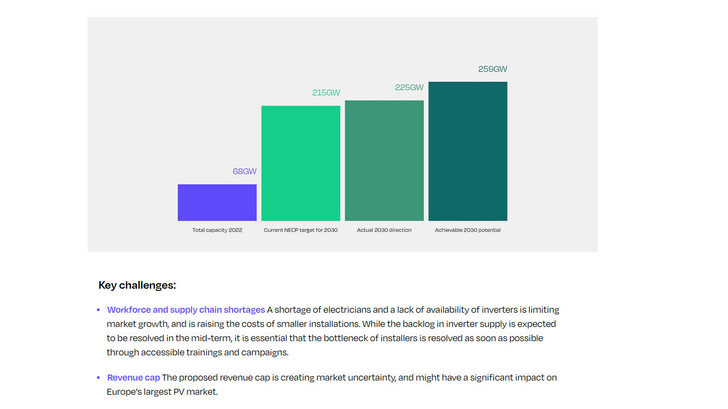The image size is (728, 409).
Task: Click the 215GW value label
Action: pos(326,93)
